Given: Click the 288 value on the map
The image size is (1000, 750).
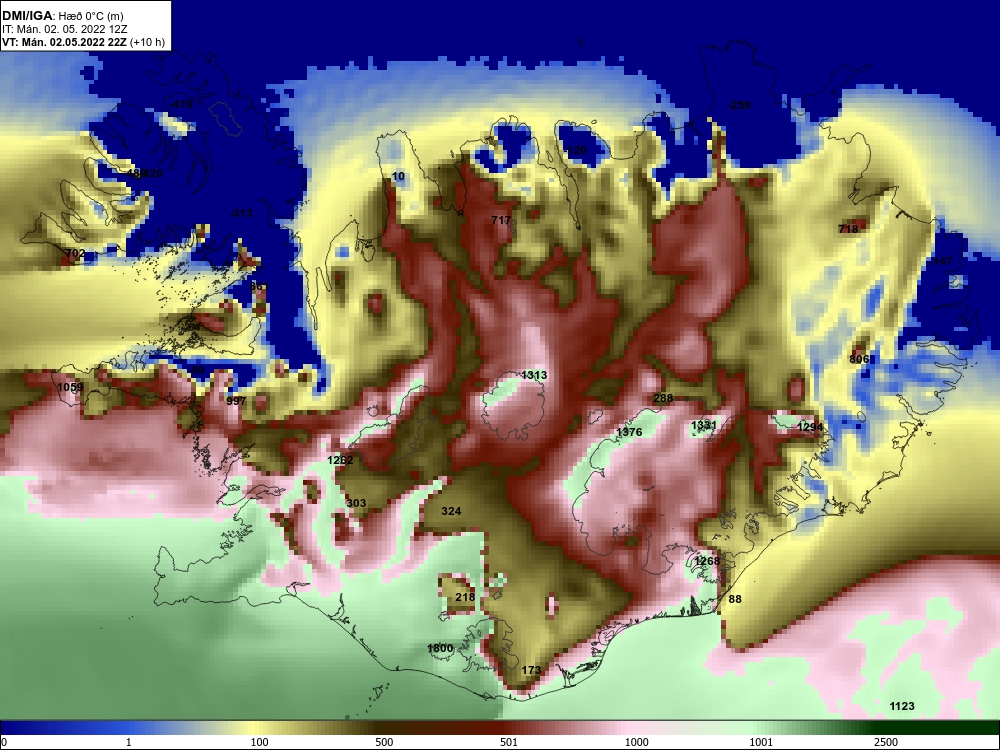Looking at the screenshot, I should tap(663, 399).
